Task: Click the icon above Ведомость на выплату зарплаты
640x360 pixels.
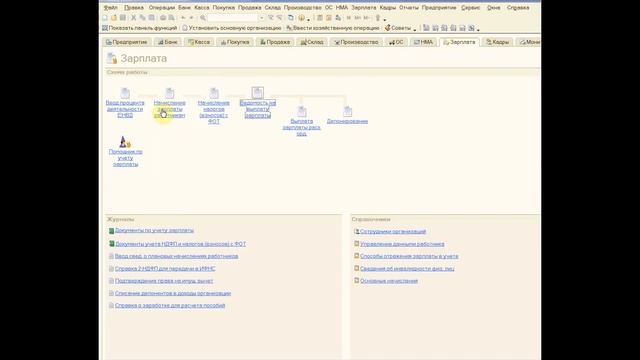Action: (x=258, y=93)
